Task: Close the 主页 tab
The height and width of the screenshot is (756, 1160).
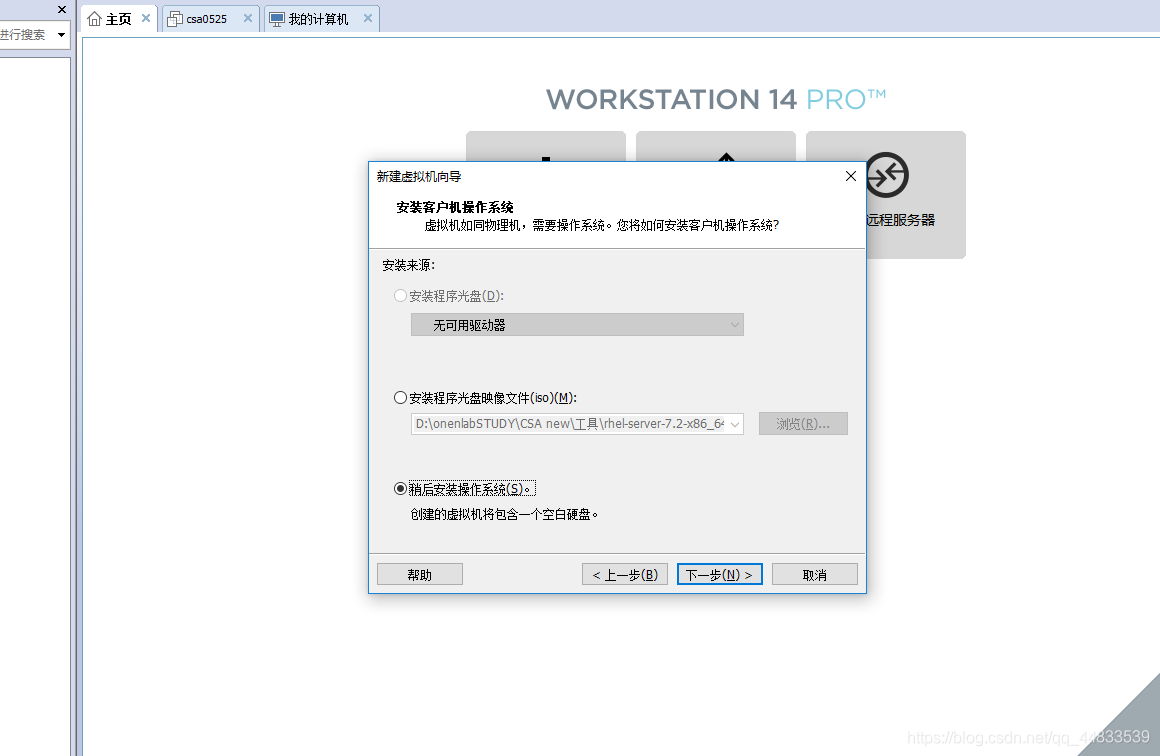Action: [x=146, y=18]
